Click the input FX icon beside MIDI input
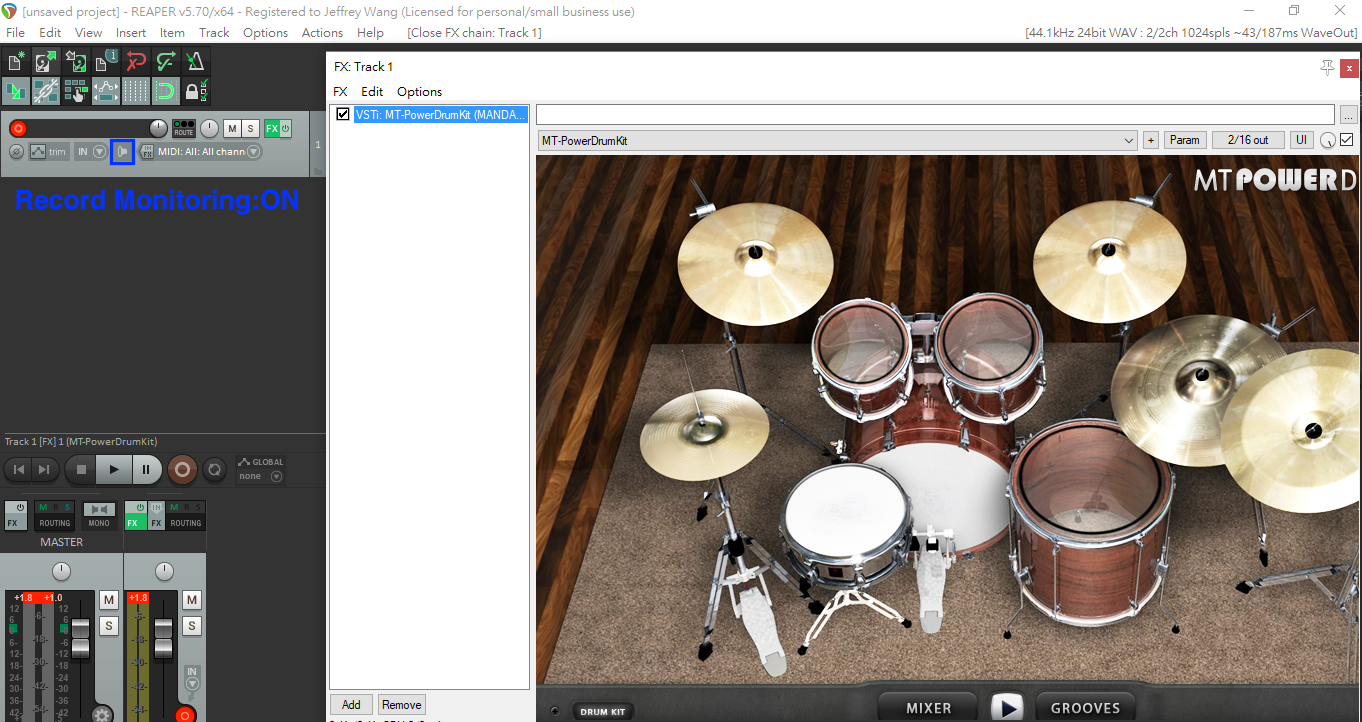The image size is (1362, 722). click(147, 151)
